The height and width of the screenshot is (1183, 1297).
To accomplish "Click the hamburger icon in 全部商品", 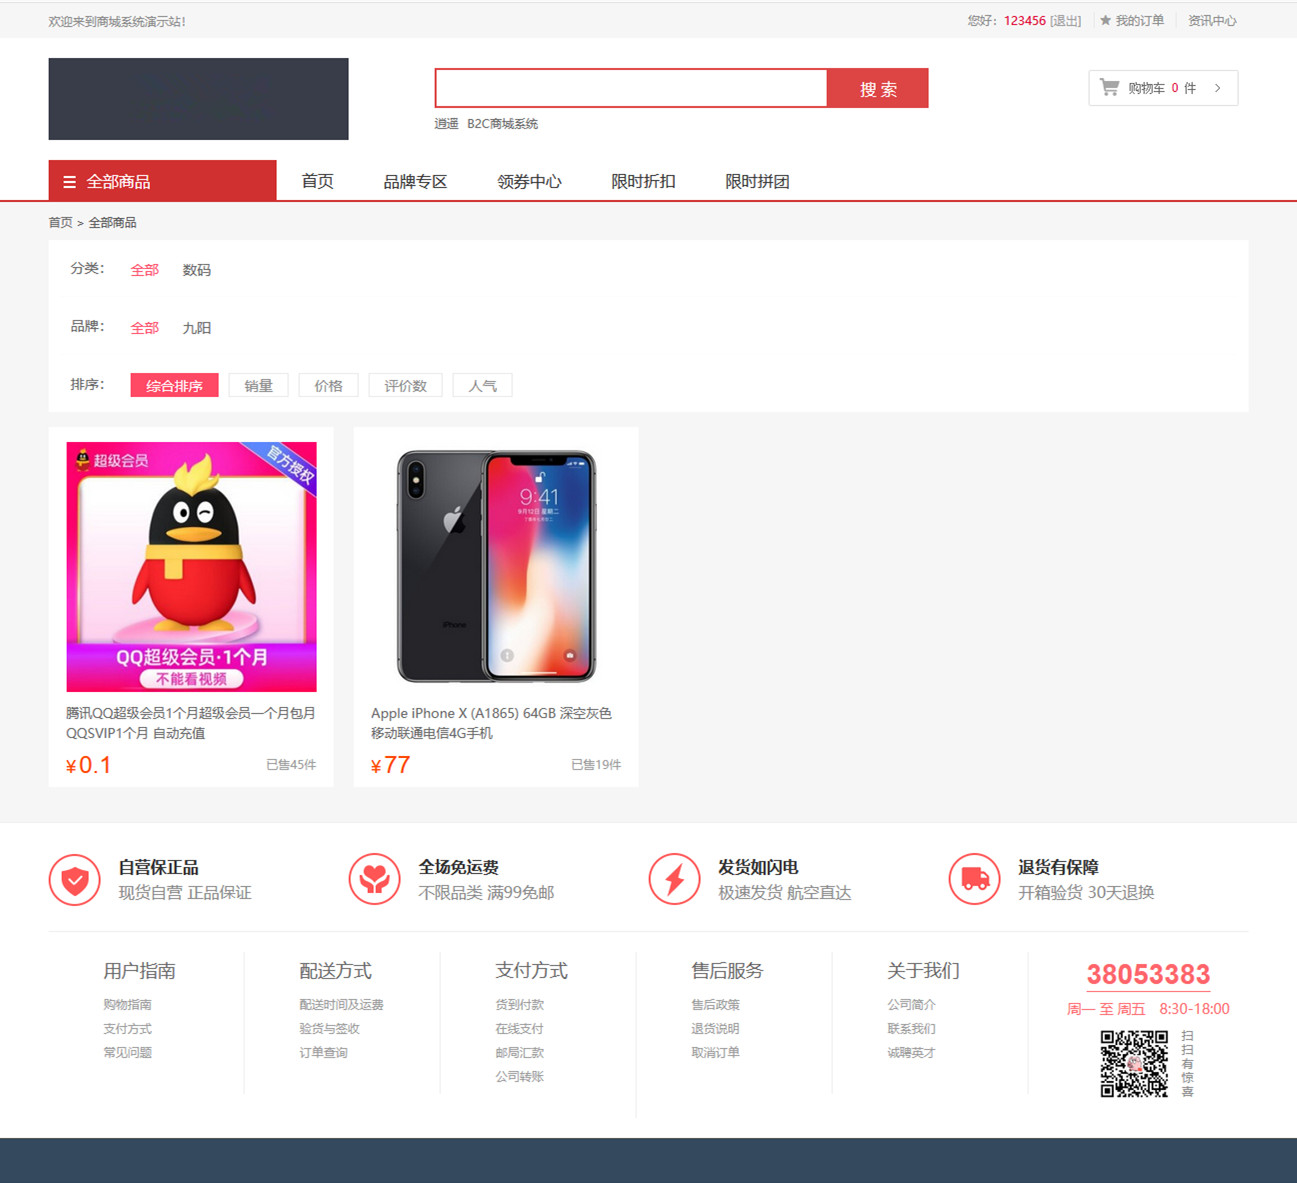I will point(69,182).
